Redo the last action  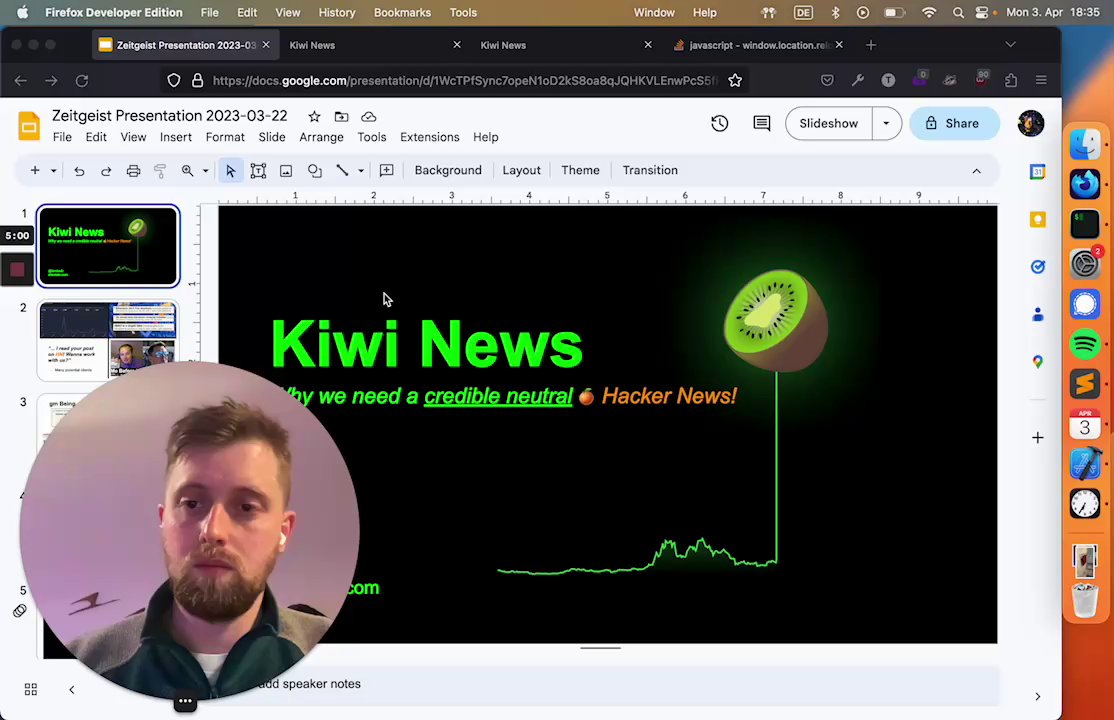coord(106,171)
